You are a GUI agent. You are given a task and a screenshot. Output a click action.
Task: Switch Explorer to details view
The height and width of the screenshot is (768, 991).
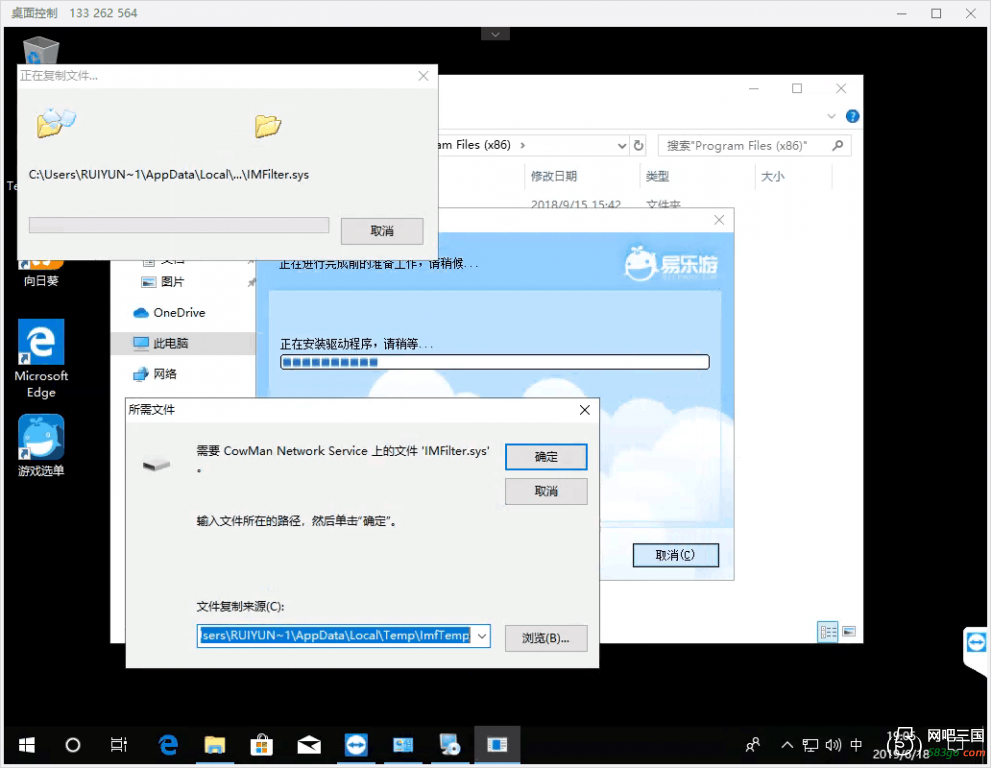827,631
